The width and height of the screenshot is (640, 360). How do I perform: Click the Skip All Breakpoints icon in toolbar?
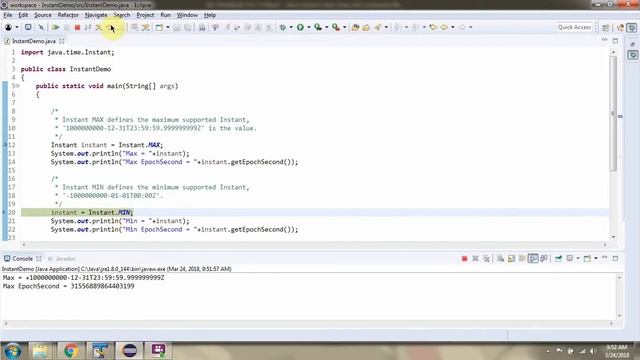(41, 27)
